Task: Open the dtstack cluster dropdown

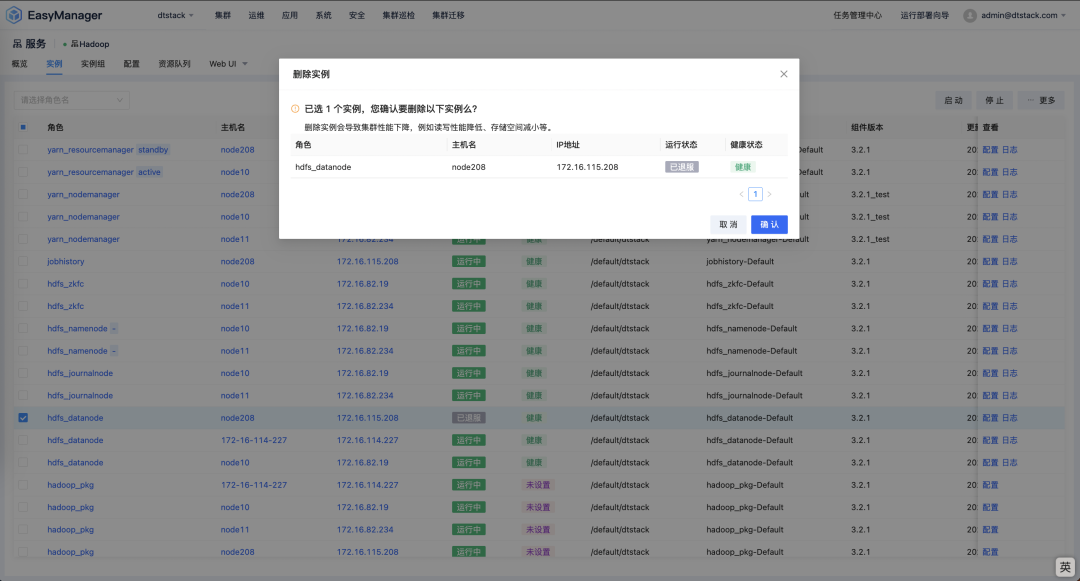Action: click(x=176, y=16)
